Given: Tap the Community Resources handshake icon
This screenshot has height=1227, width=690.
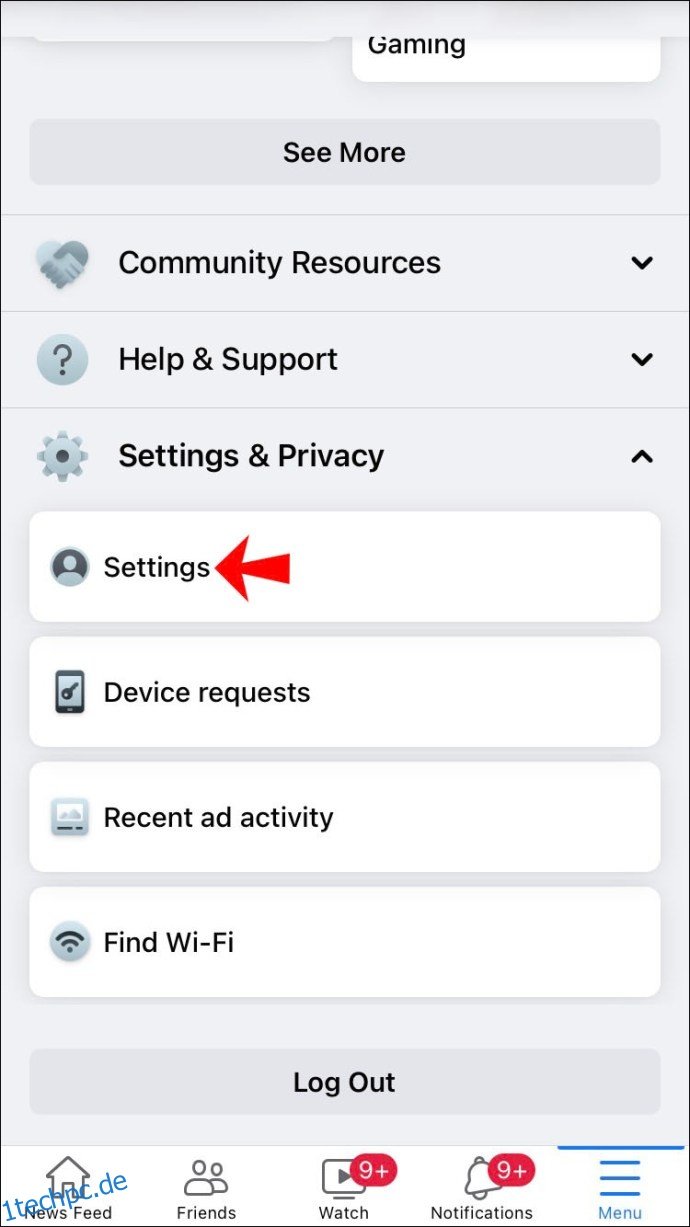Looking at the screenshot, I should click(x=62, y=263).
